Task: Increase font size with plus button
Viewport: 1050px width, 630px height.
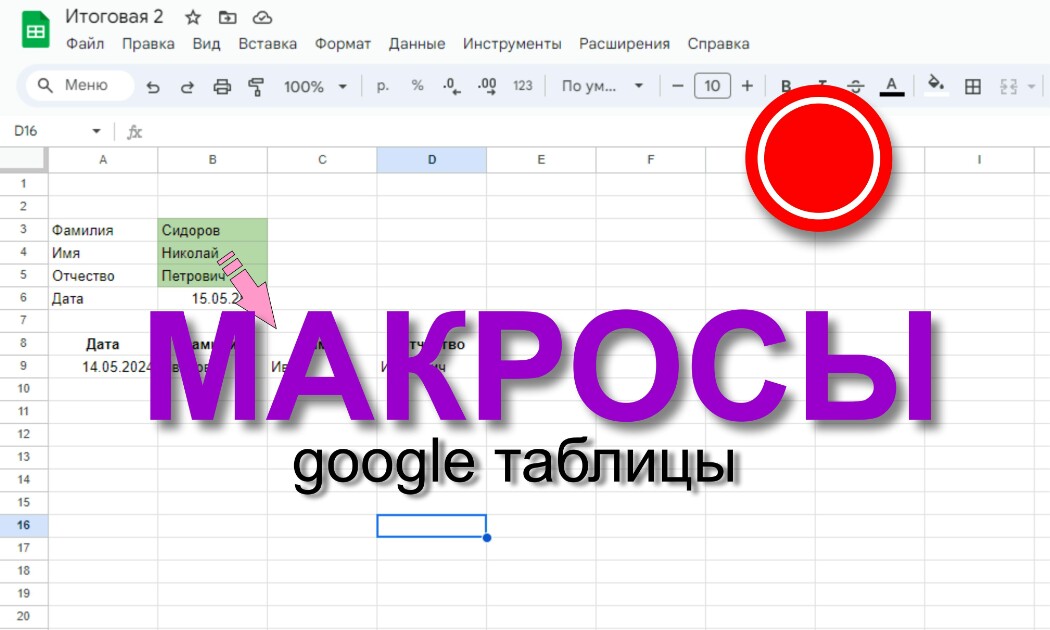Action: tap(747, 86)
